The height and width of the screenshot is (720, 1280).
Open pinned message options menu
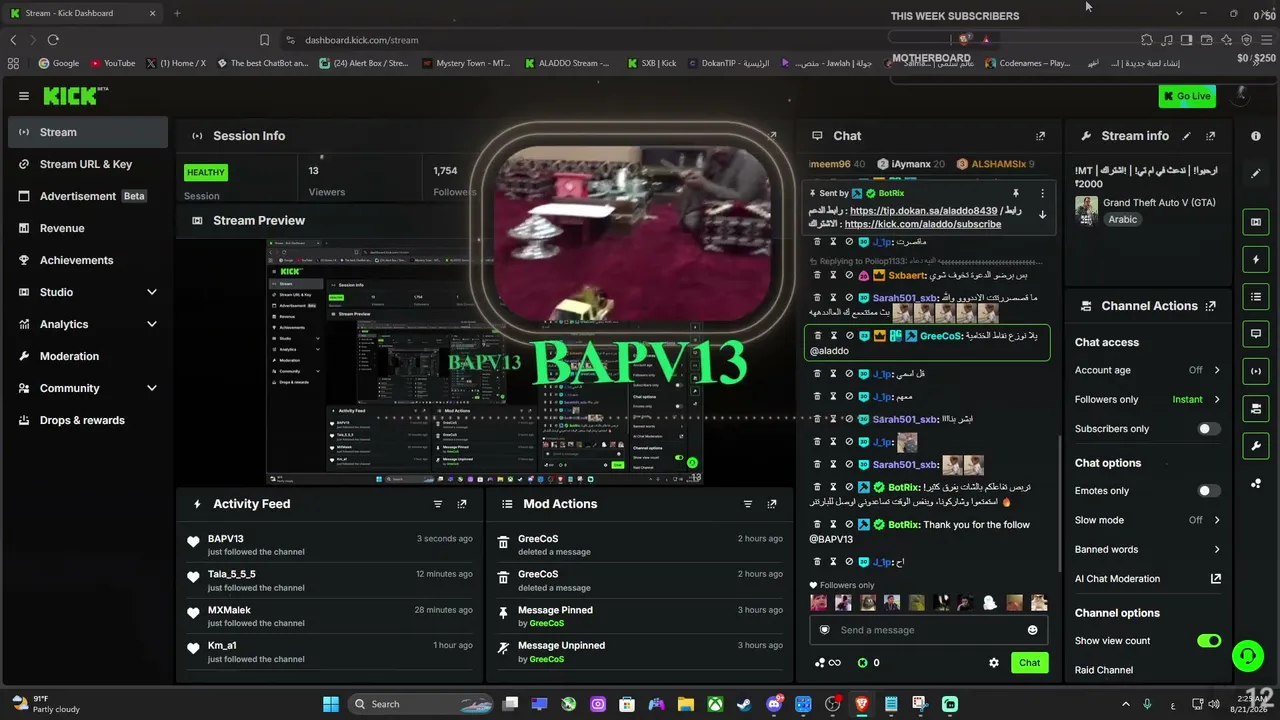pyautogui.click(x=1042, y=193)
